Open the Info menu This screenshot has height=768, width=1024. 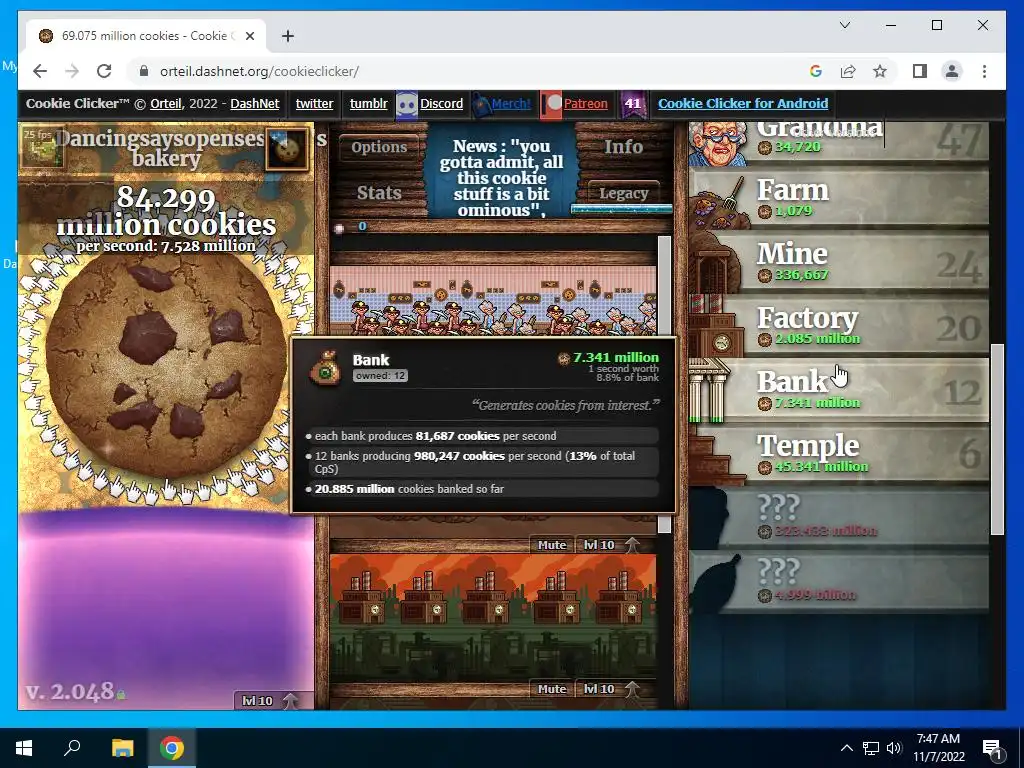tap(624, 147)
